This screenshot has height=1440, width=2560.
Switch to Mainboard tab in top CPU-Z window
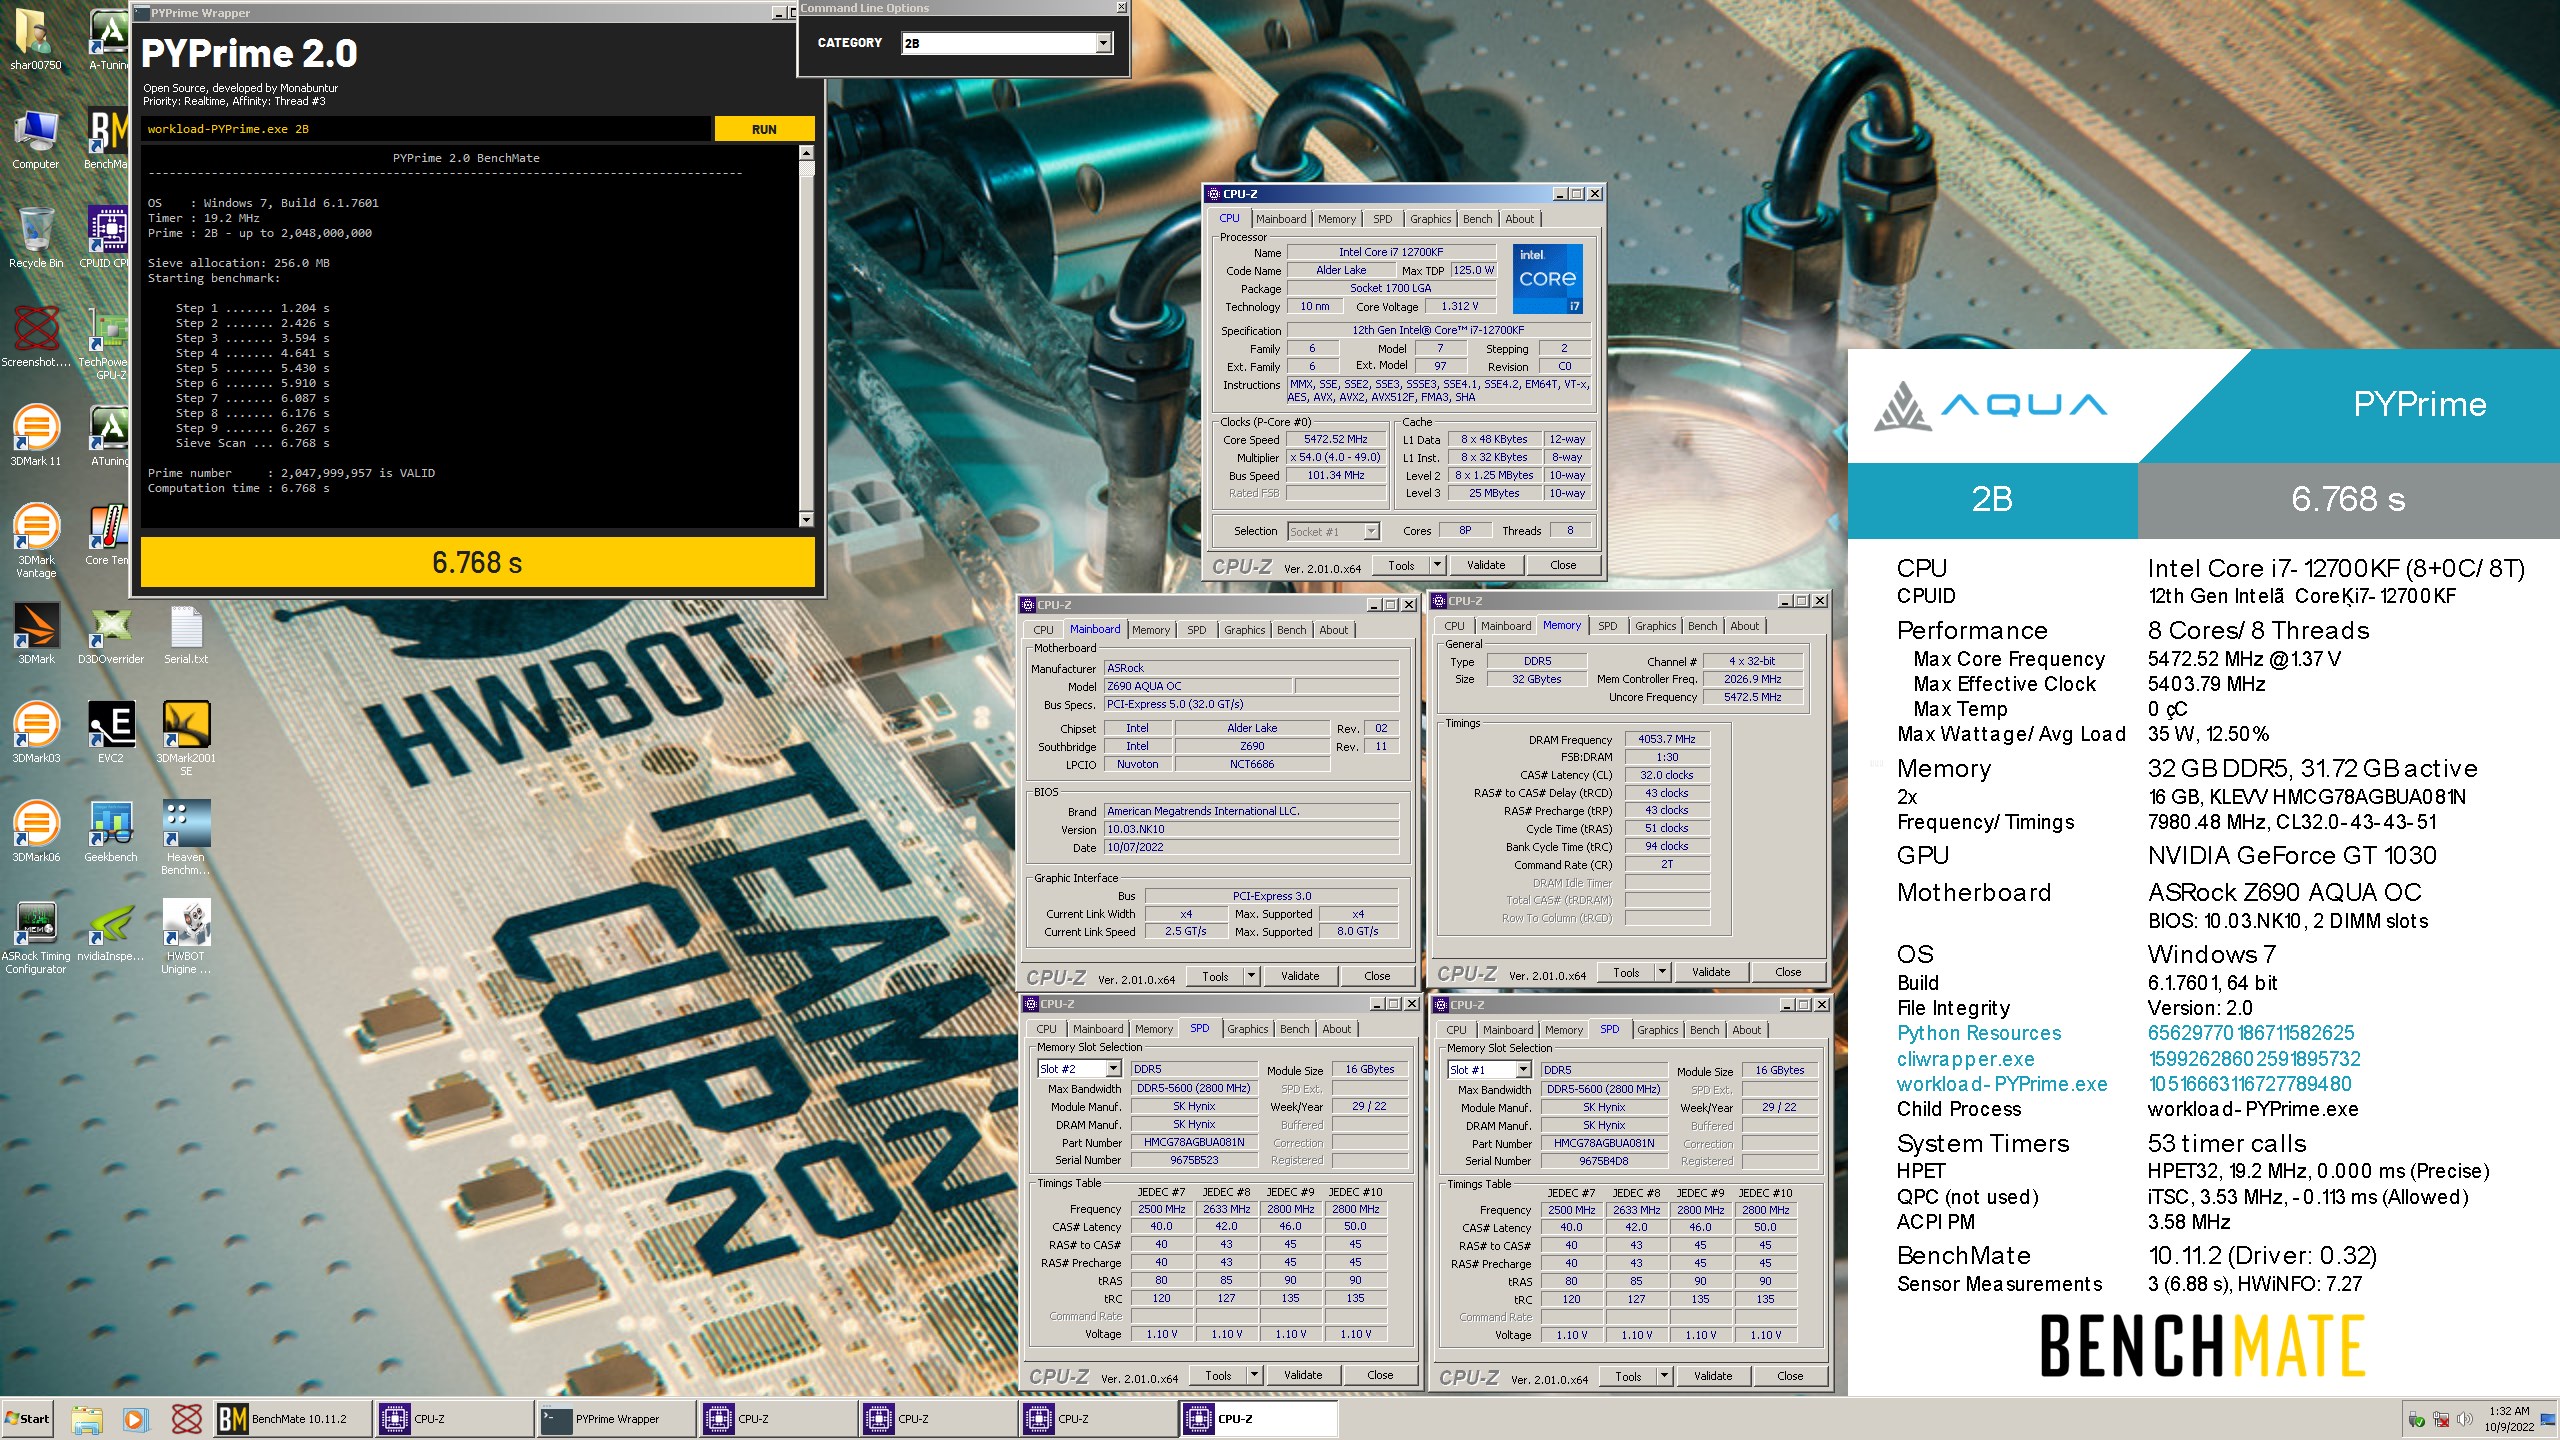point(1281,219)
